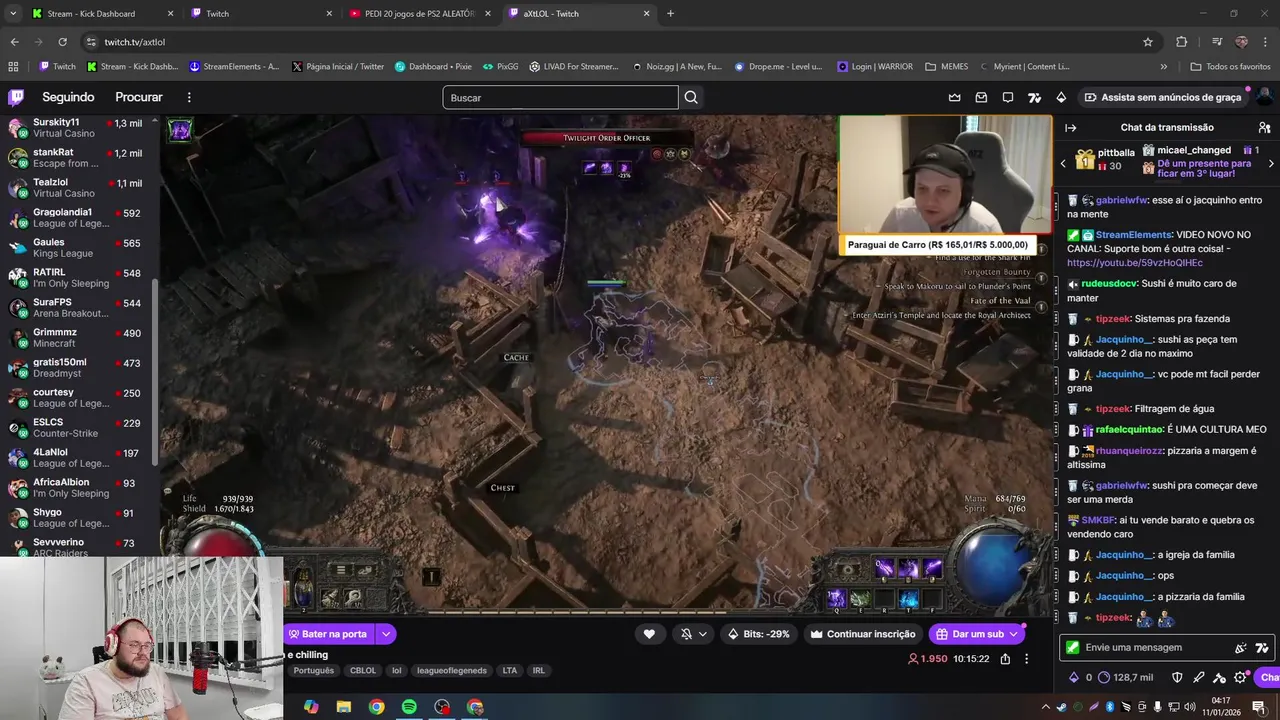The width and height of the screenshot is (1280, 720).
Task: Open channel points balance 128,7 mil
Action: click(1125, 677)
